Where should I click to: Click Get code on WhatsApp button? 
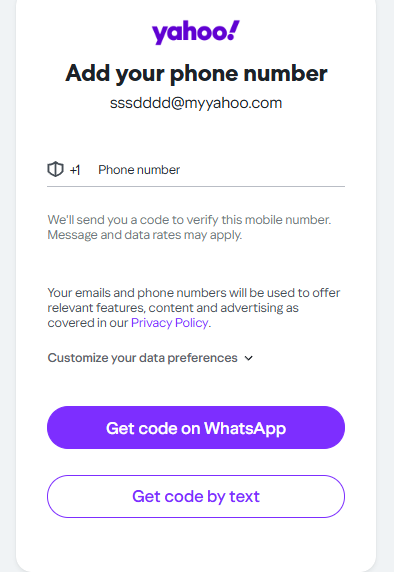196,428
